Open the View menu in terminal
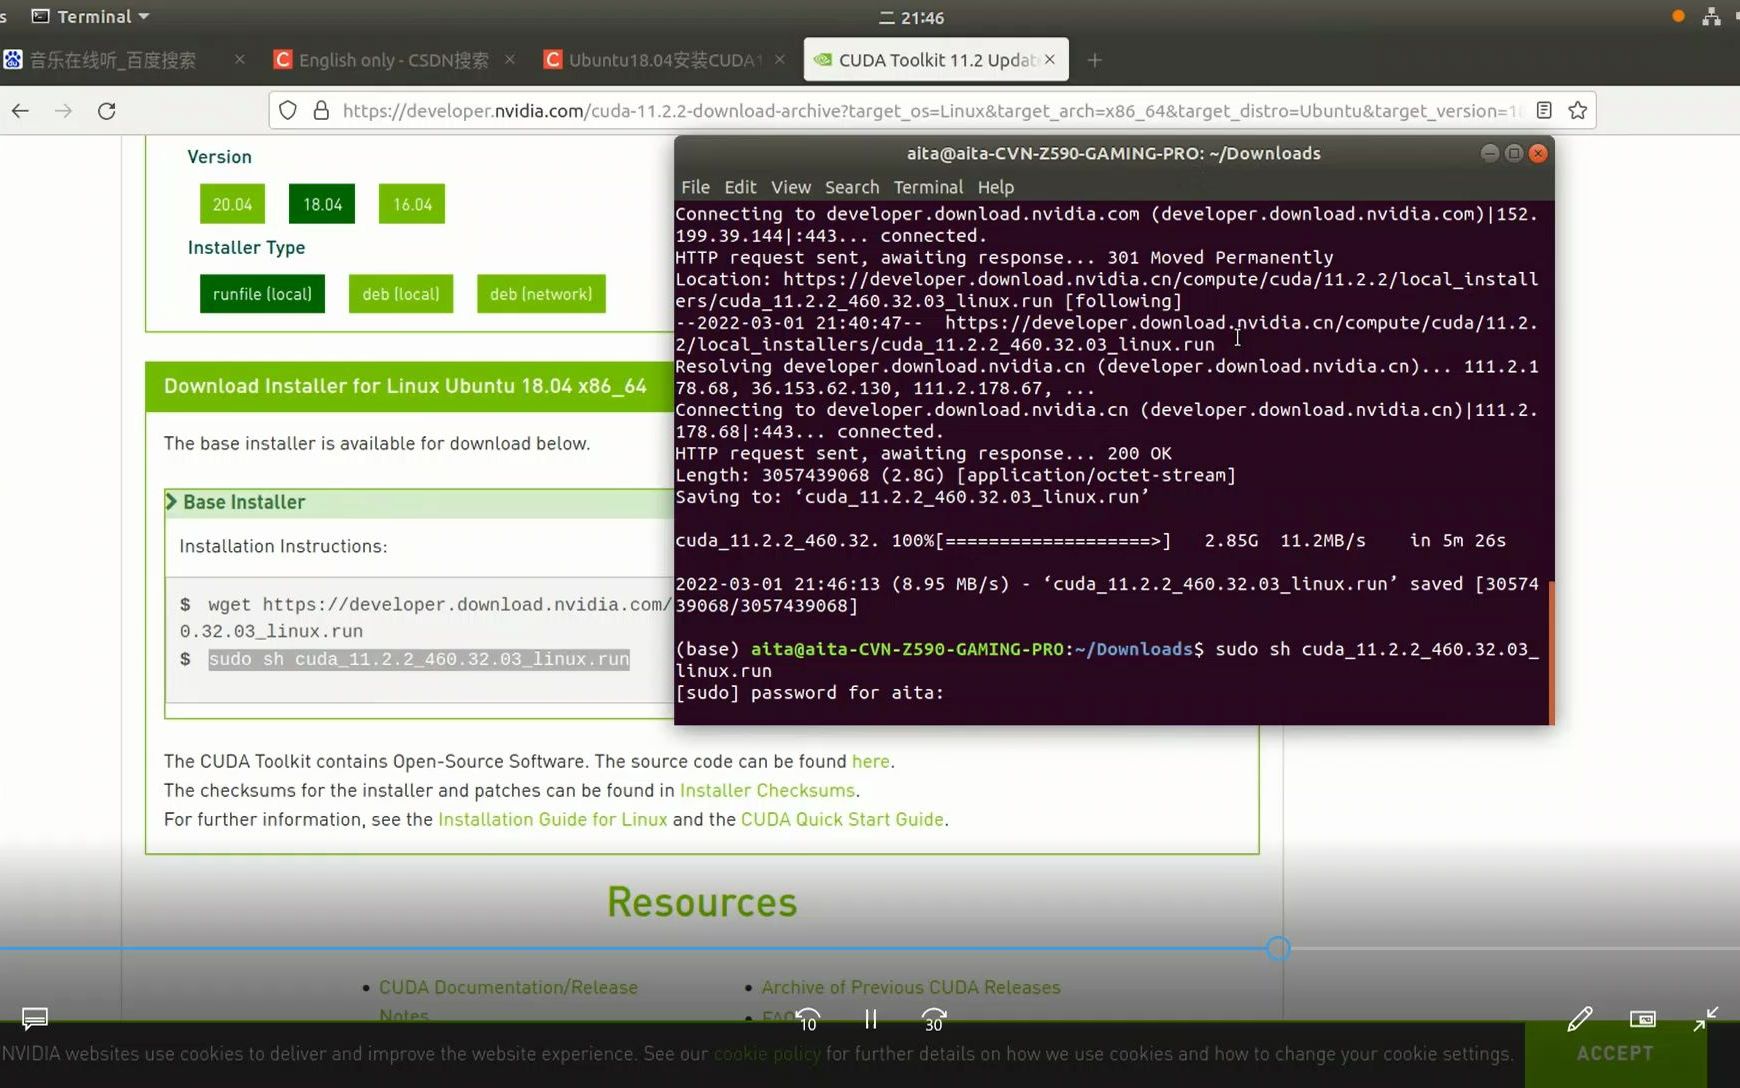 [790, 187]
